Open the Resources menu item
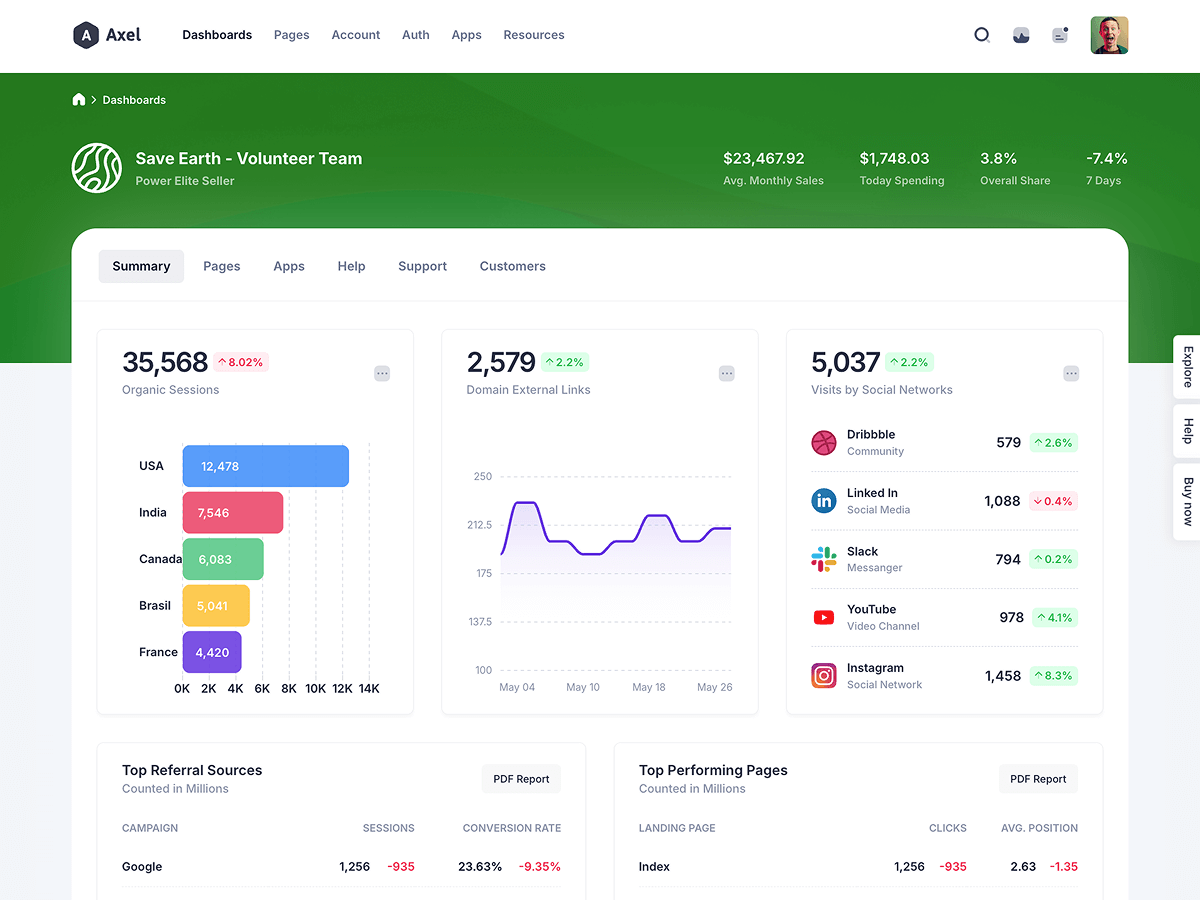1200x900 pixels. (534, 35)
